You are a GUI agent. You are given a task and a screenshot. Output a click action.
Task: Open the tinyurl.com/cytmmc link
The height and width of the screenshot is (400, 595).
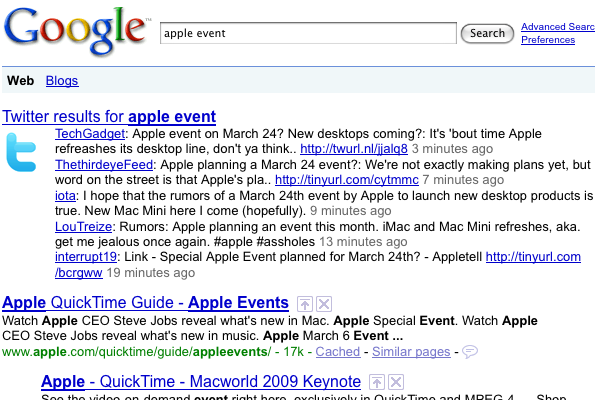pyautogui.click(x=347, y=180)
